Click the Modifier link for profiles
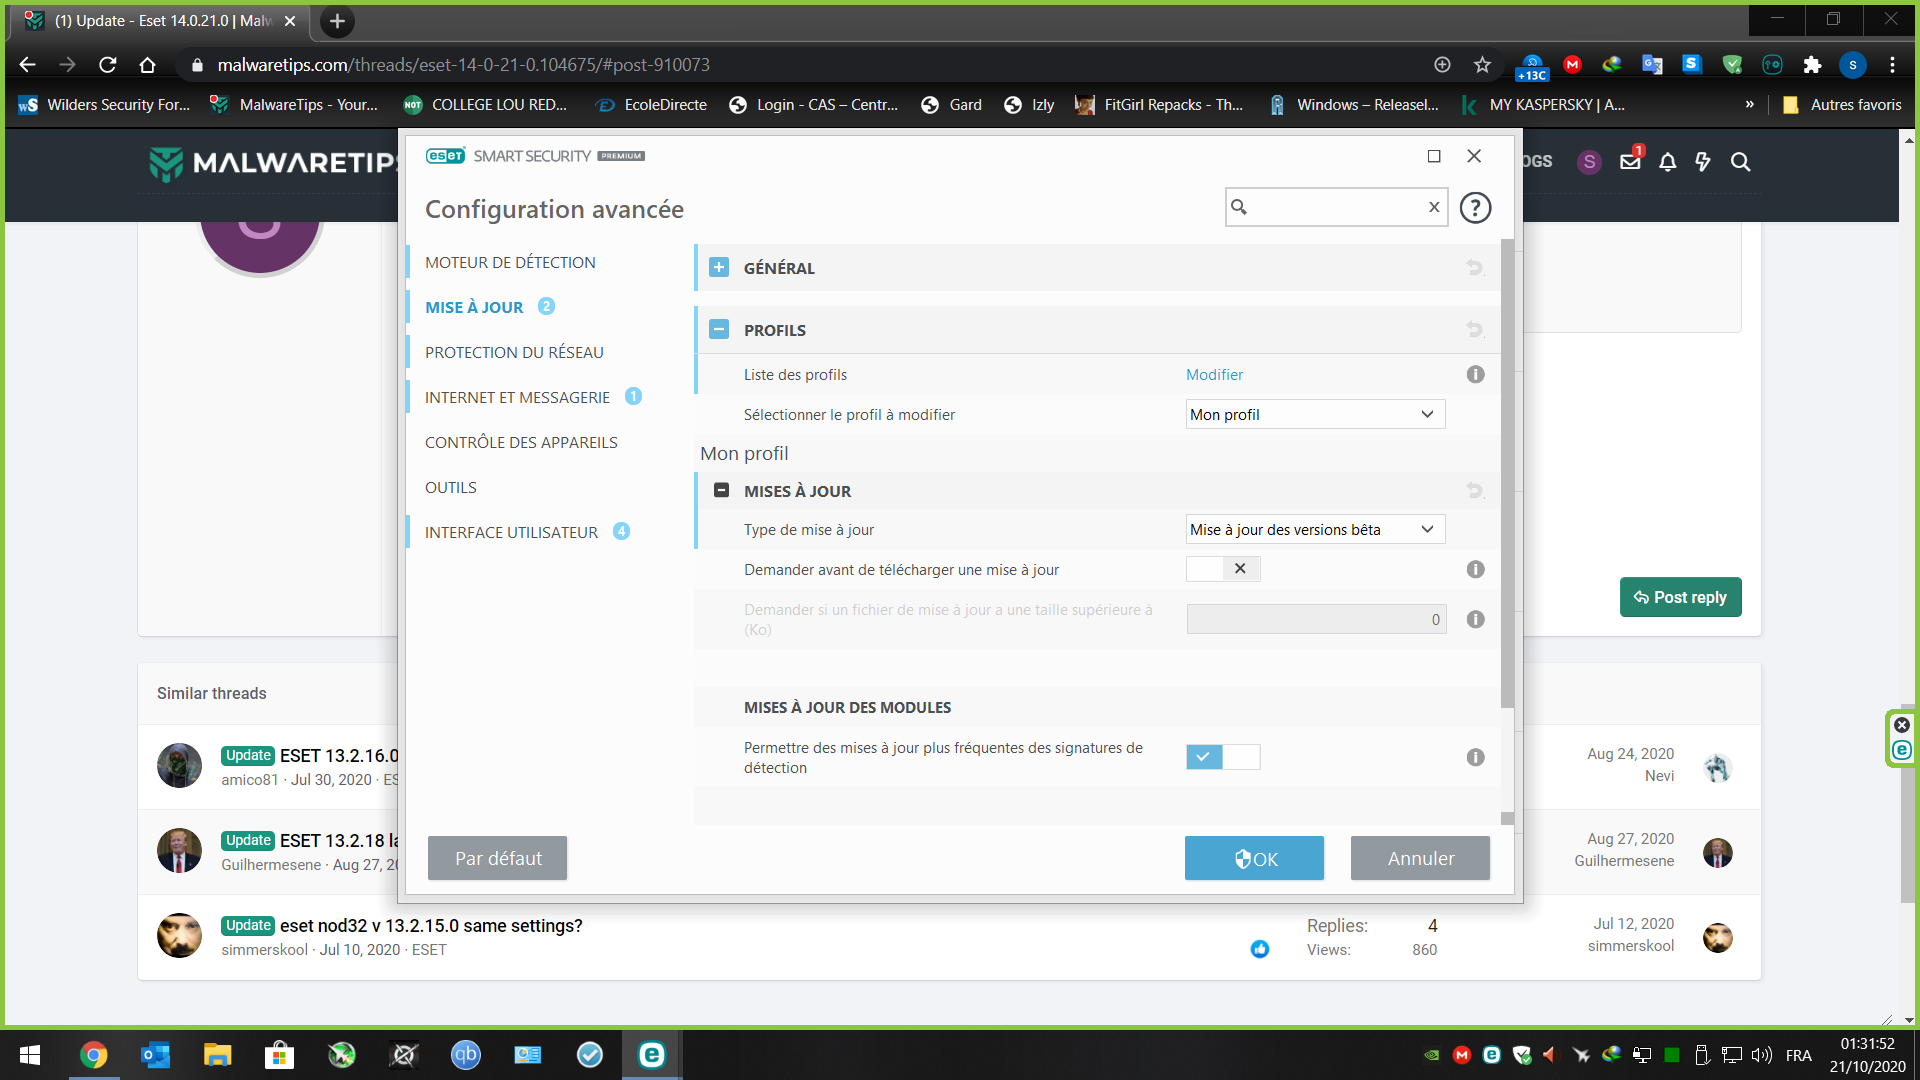Image resolution: width=1920 pixels, height=1080 pixels. 1214,374
